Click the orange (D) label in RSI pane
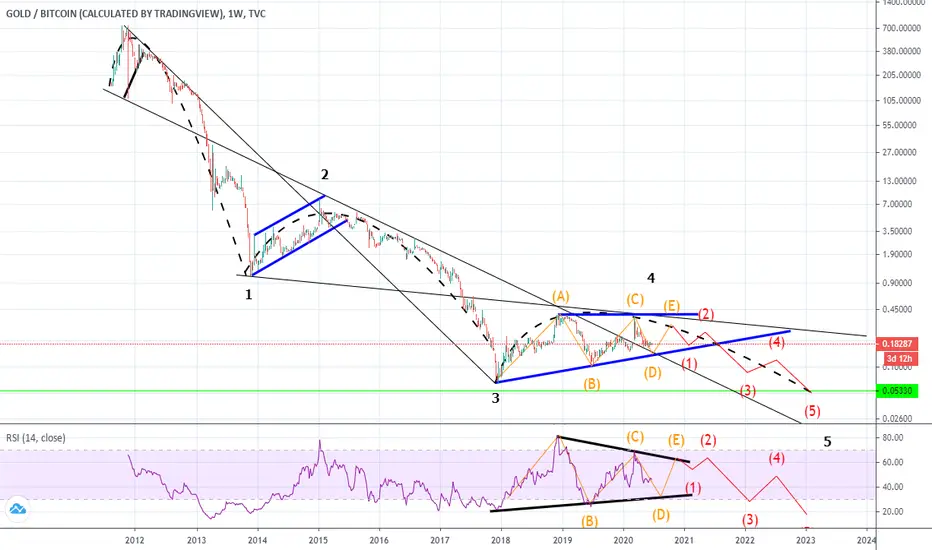 tap(661, 515)
